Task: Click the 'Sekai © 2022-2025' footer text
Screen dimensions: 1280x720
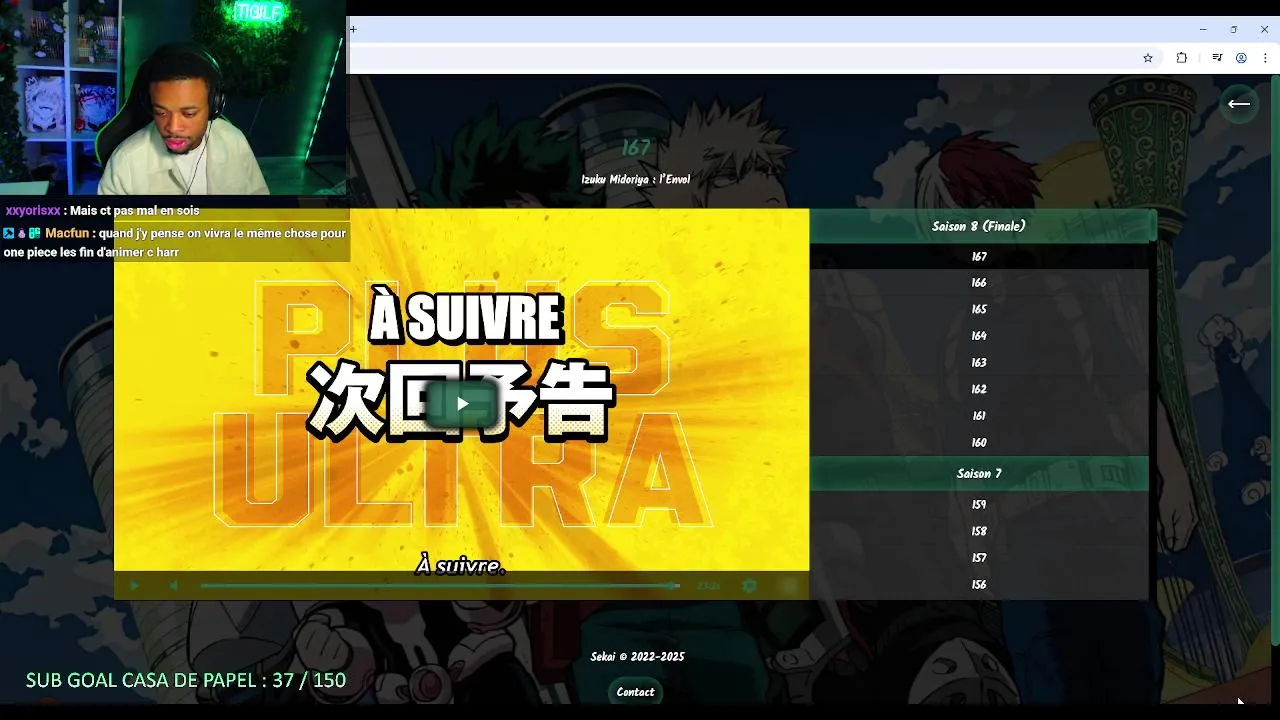Action: (x=637, y=657)
